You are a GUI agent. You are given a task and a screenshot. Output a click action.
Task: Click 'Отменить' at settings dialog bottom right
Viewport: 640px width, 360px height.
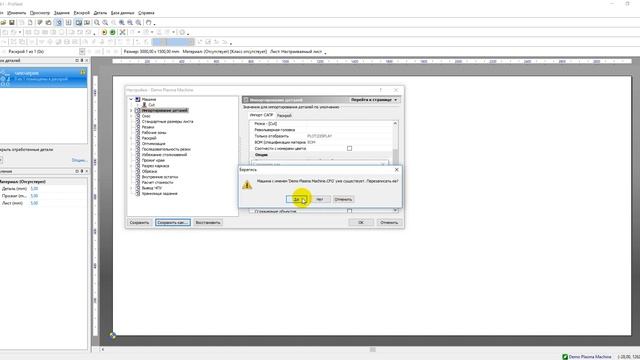(x=389, y=223)
